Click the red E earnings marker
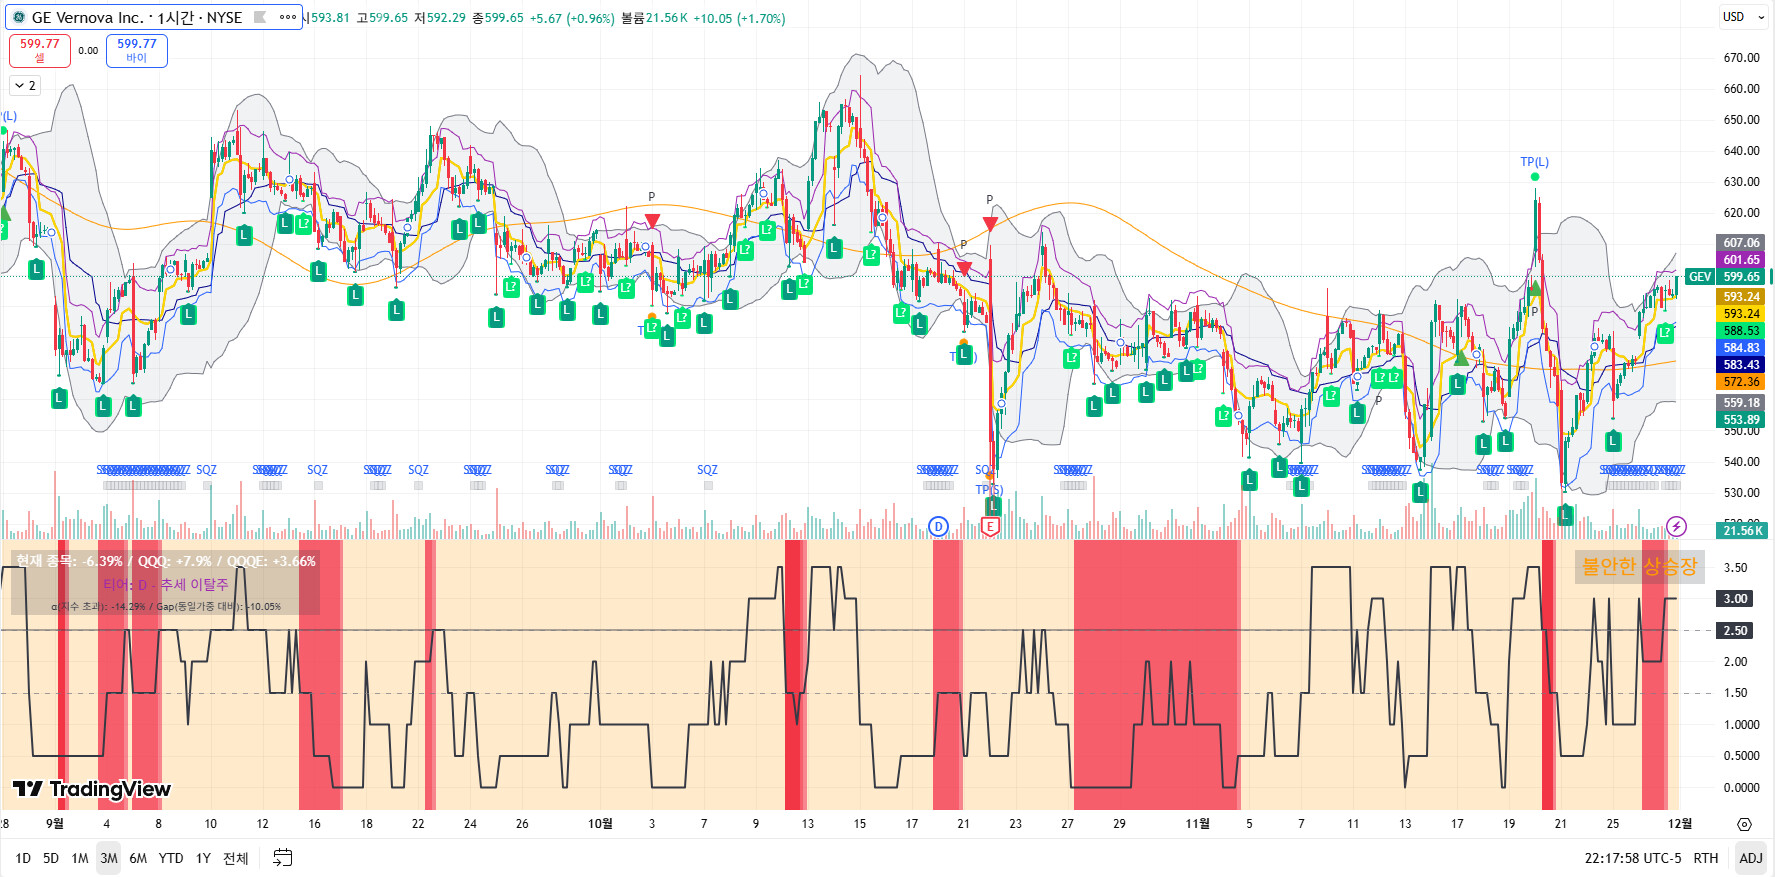This screenshot has height=877, width=1775. (990, 526)
